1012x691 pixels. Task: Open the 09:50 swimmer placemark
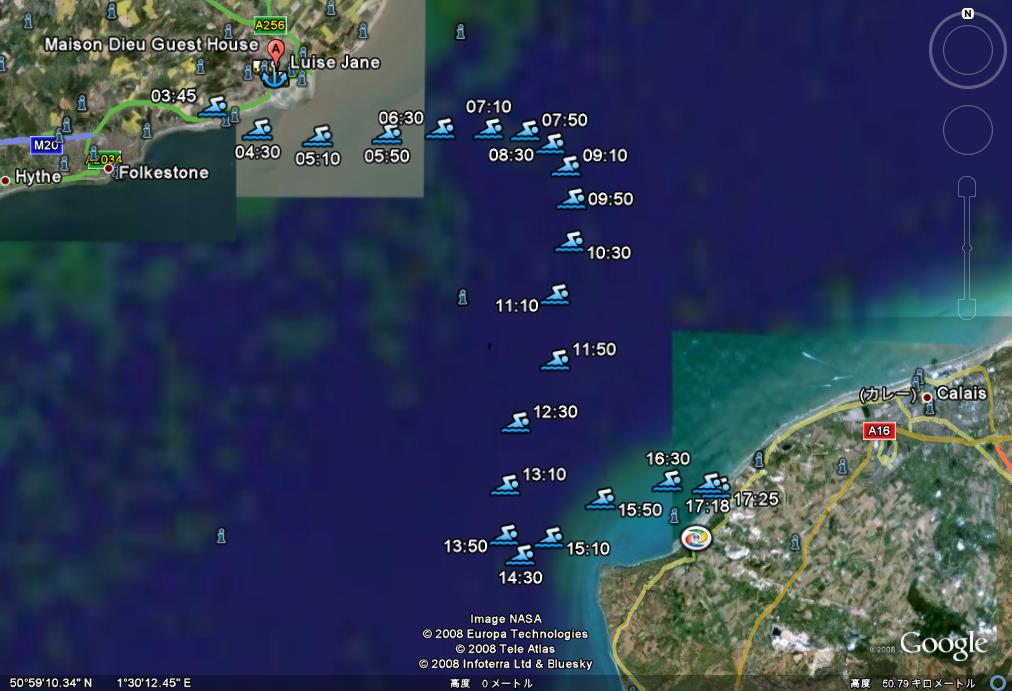[571, 200]
